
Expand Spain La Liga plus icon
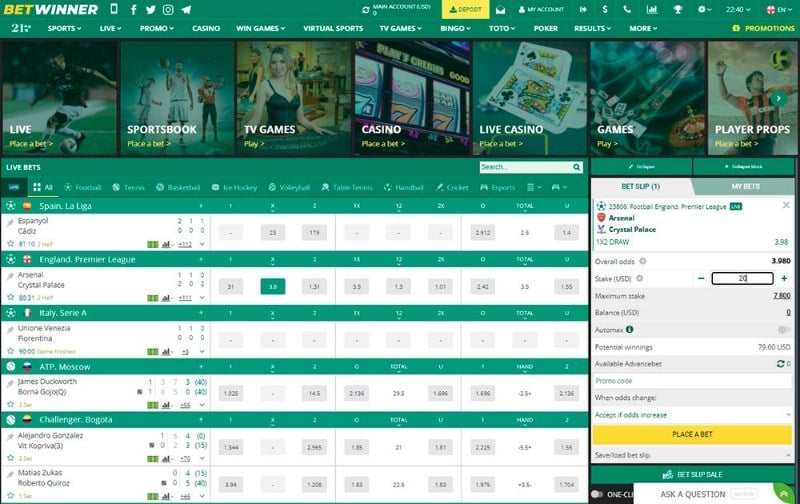pos(201,206)
